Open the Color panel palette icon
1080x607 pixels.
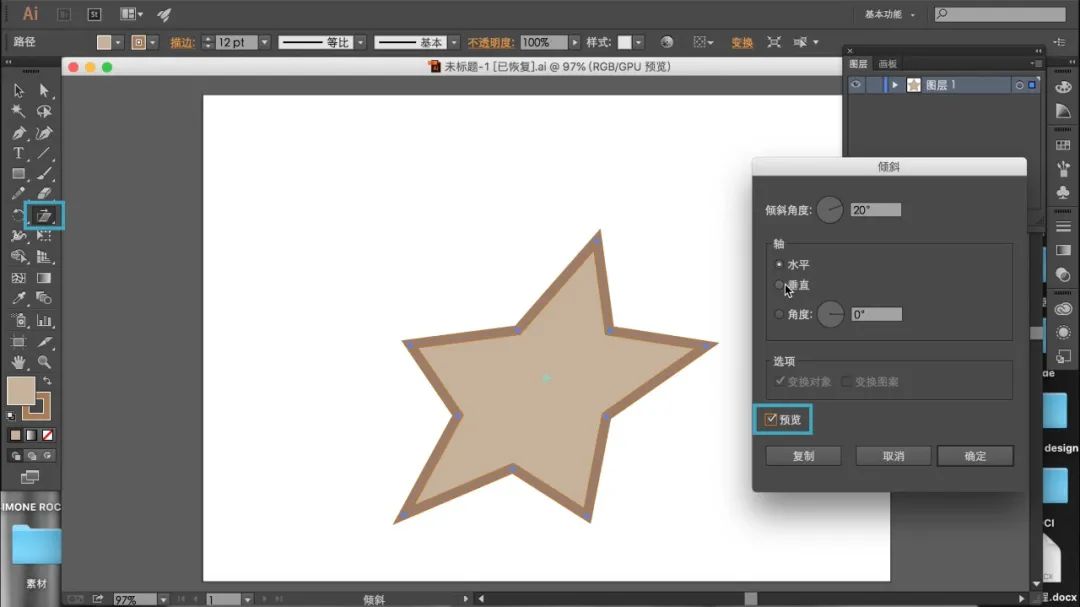(1063, 87)
